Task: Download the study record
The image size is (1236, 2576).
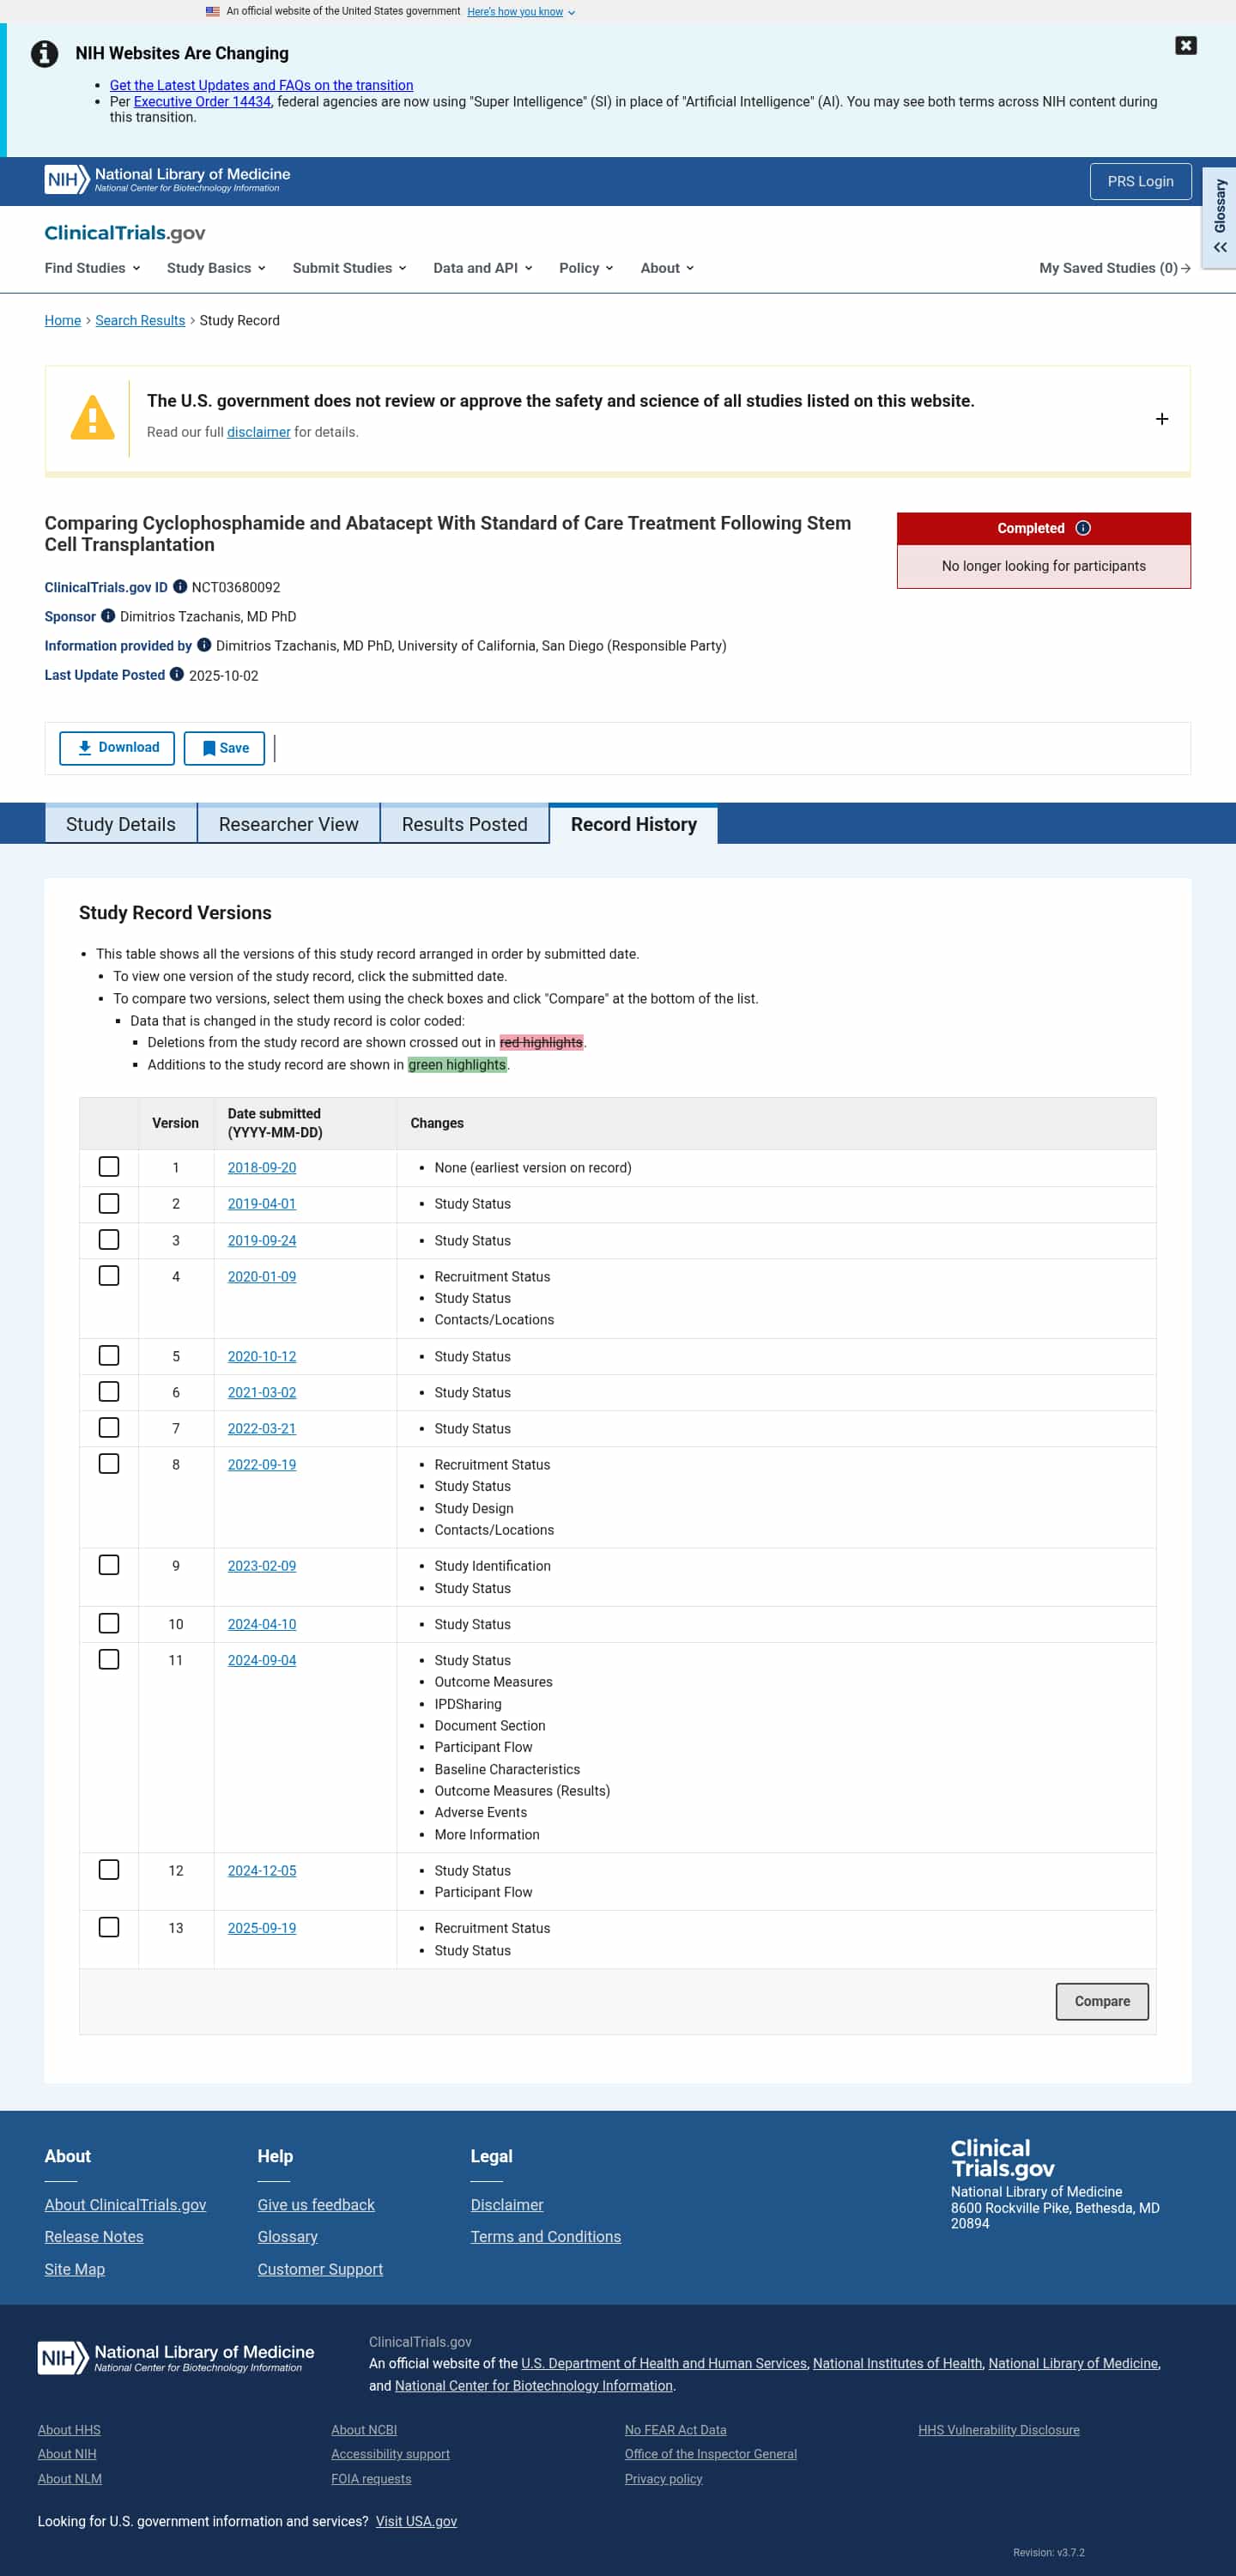Action: click(x=117, y=748)
